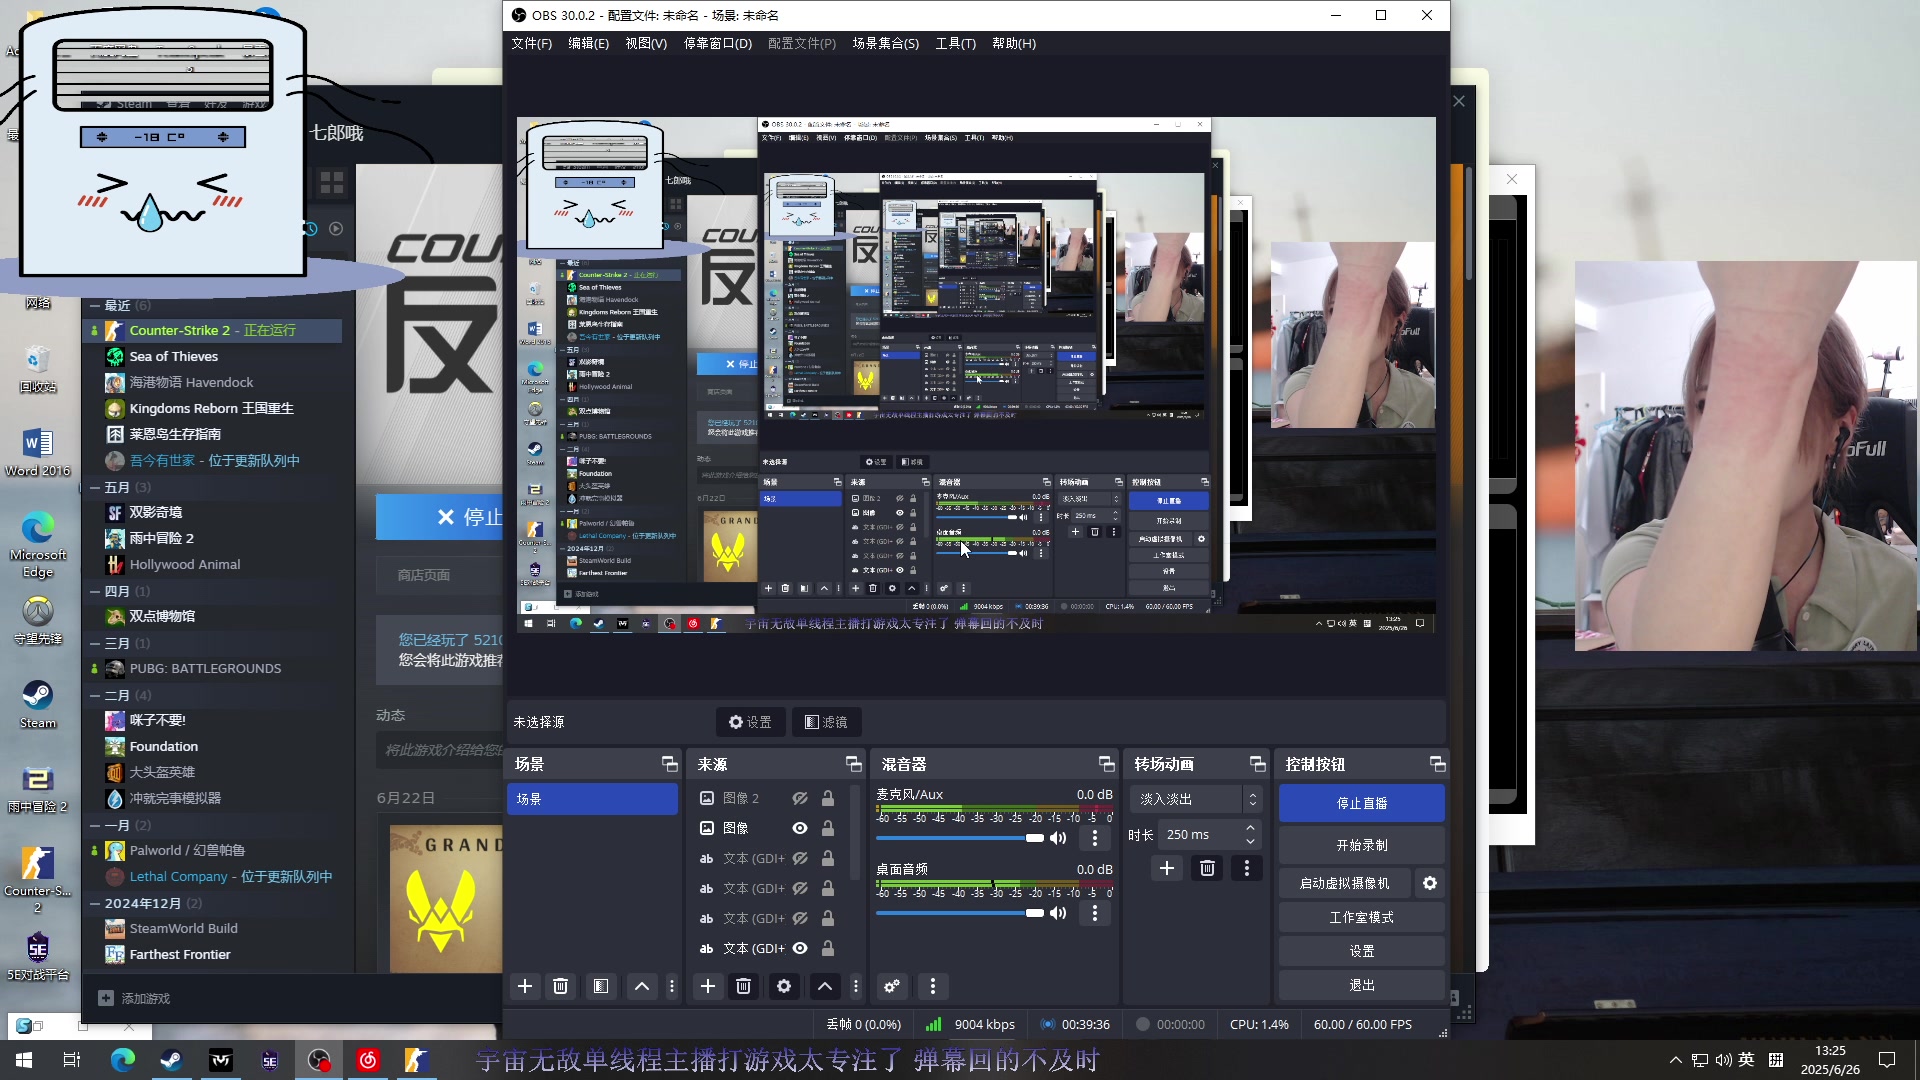Remove selected source with trash icon

pyautogui.click(x=743, y=986)
